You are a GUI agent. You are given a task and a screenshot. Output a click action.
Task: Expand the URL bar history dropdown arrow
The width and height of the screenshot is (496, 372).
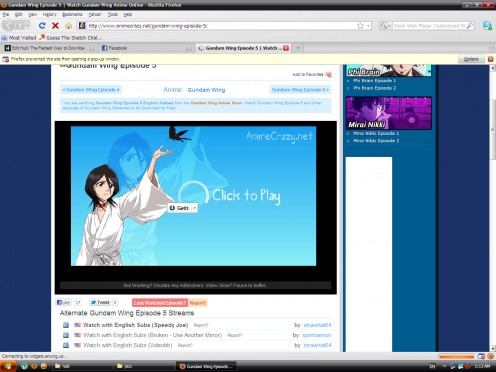[368, 26]
